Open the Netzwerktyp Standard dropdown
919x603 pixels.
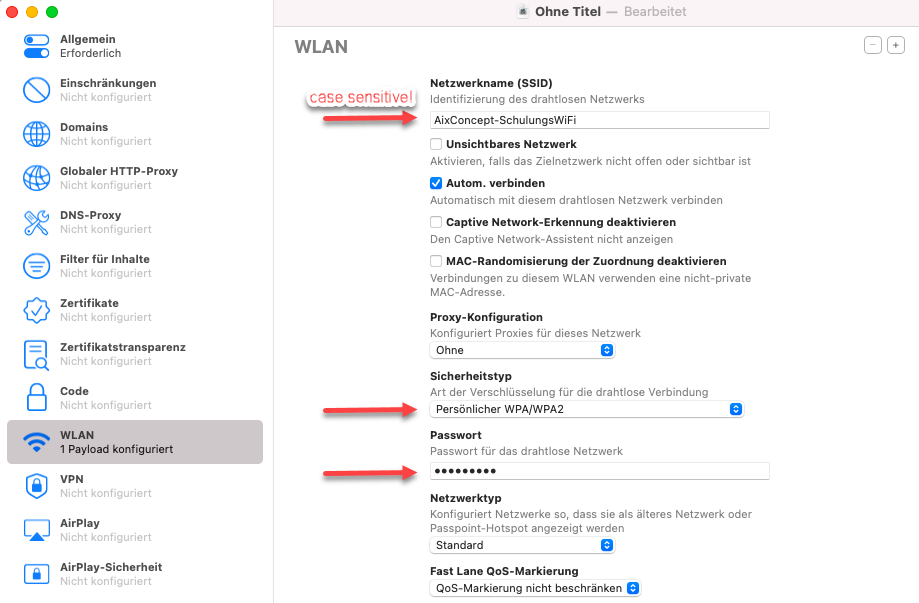point(522,545)
